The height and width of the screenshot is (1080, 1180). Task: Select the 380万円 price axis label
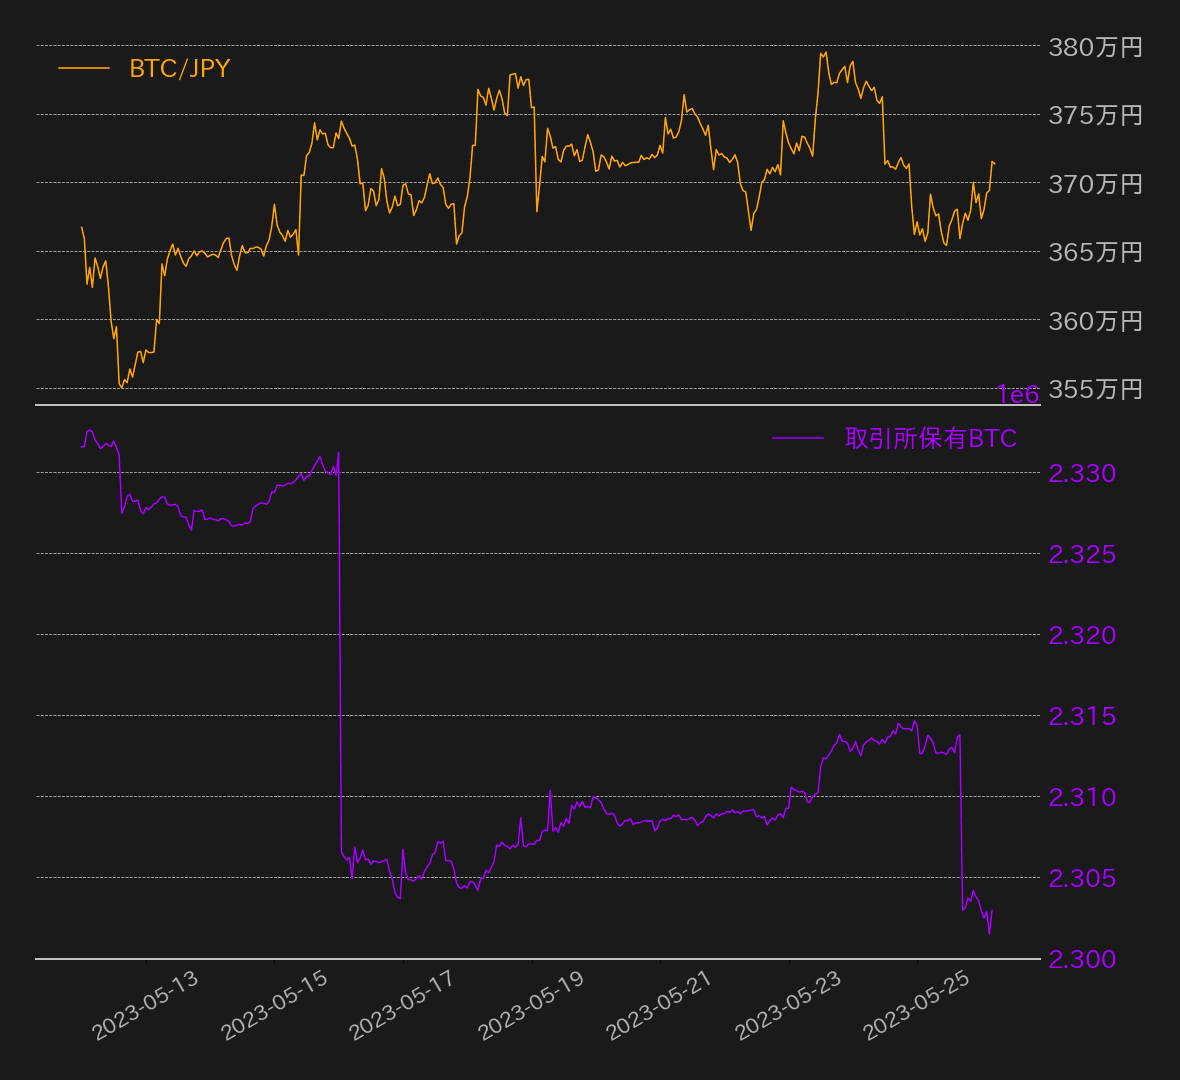[x=1095, y=47]
